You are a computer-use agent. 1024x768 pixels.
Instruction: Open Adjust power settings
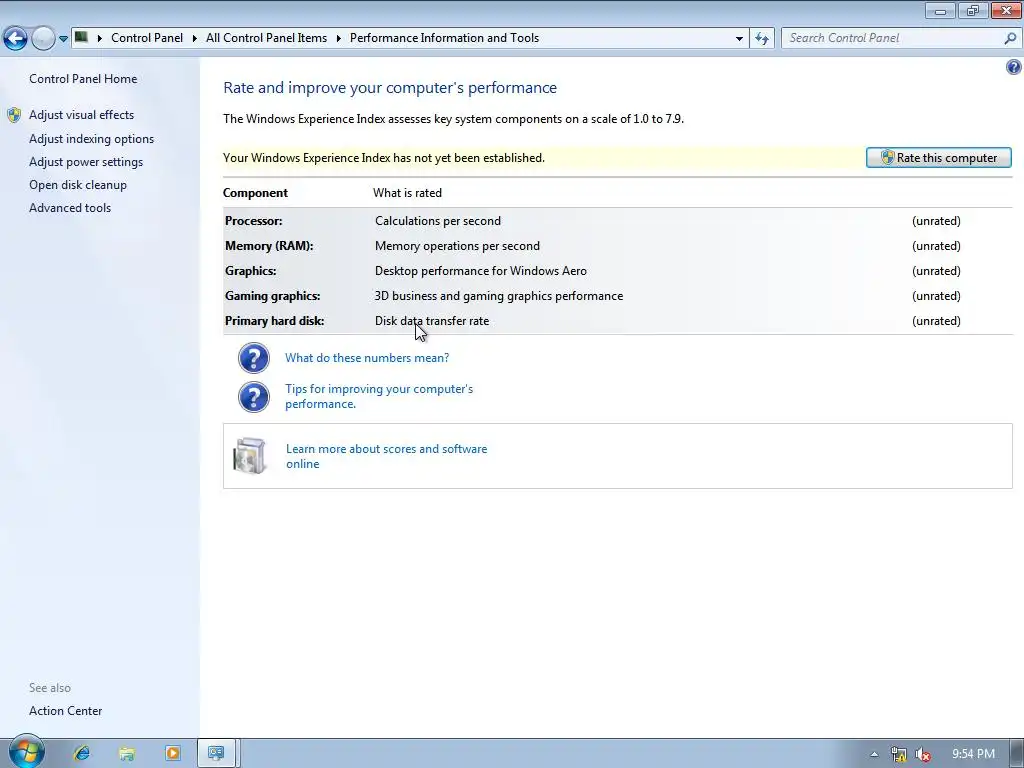point(86,162)
